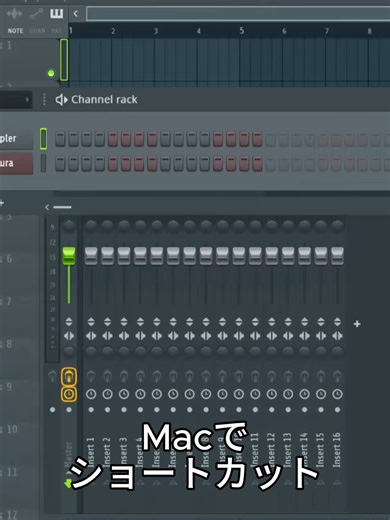The width and height of the screenshot is (390, 520).
Task: Open the Channel rack dotted options menu
Action: pyautogui.click(x=44, y=99)
